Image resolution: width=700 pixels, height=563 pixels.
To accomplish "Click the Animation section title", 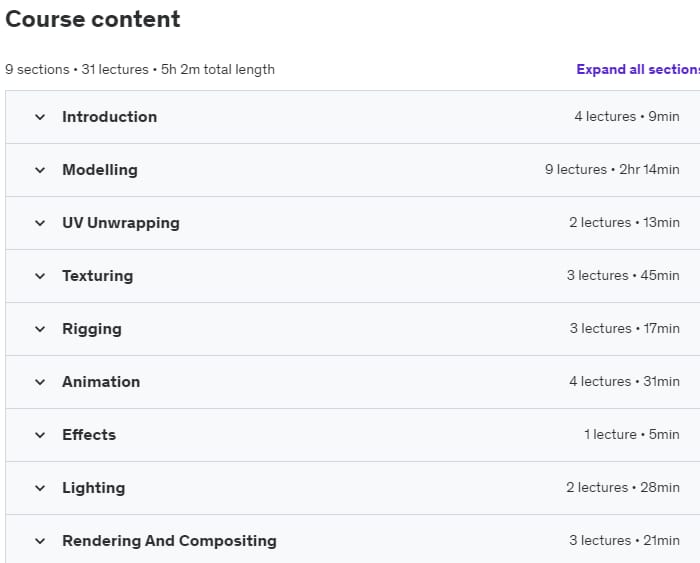I will click(x=101, y=382).
